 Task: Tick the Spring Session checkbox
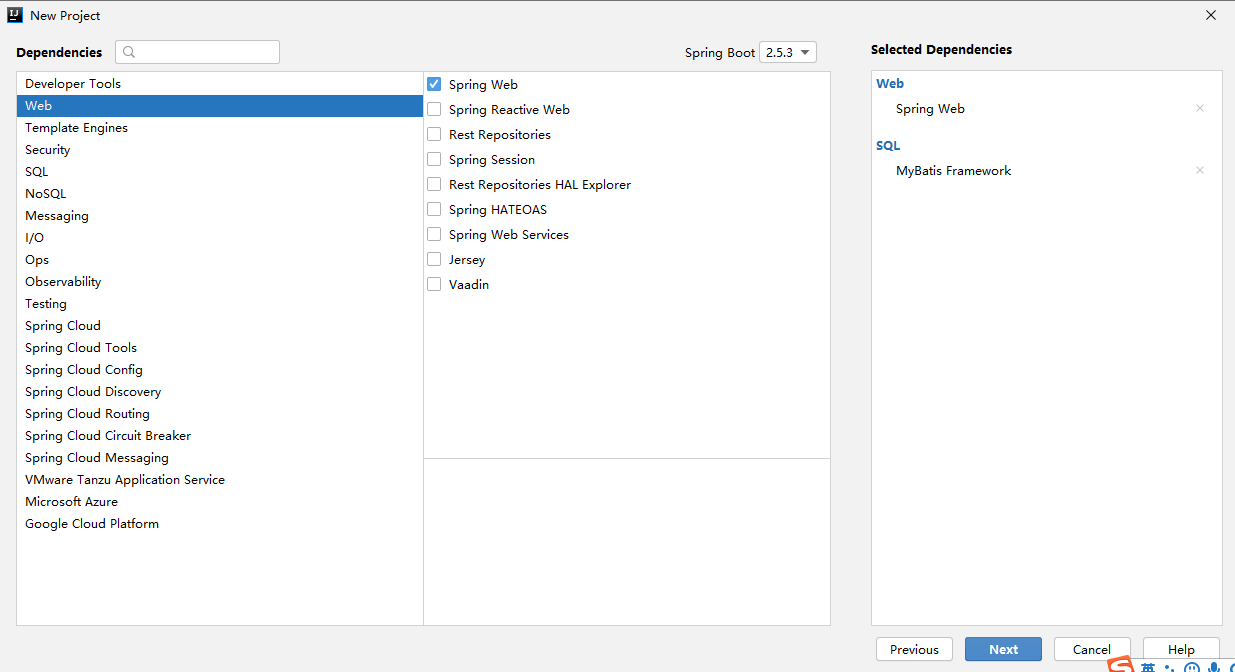pyautogui.click(x=434, y=159)
